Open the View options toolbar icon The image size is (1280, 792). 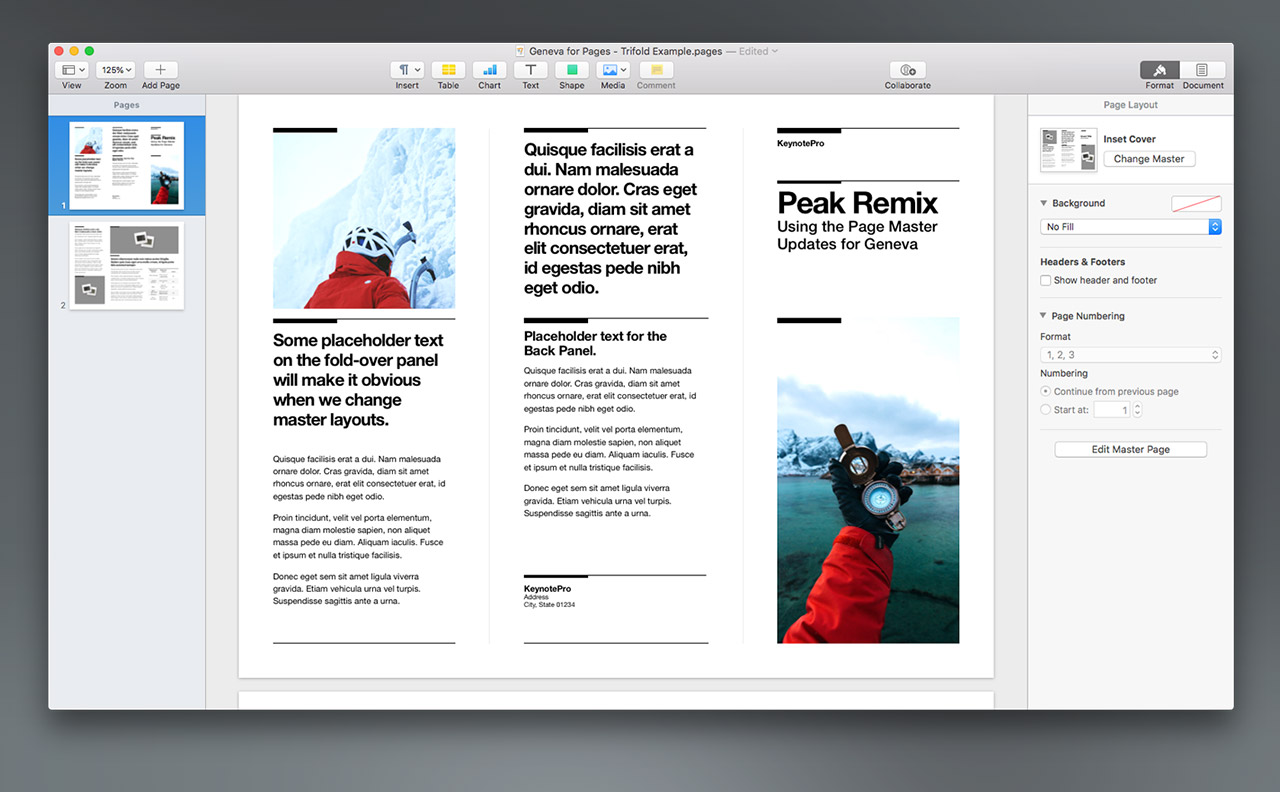point(71,70)
